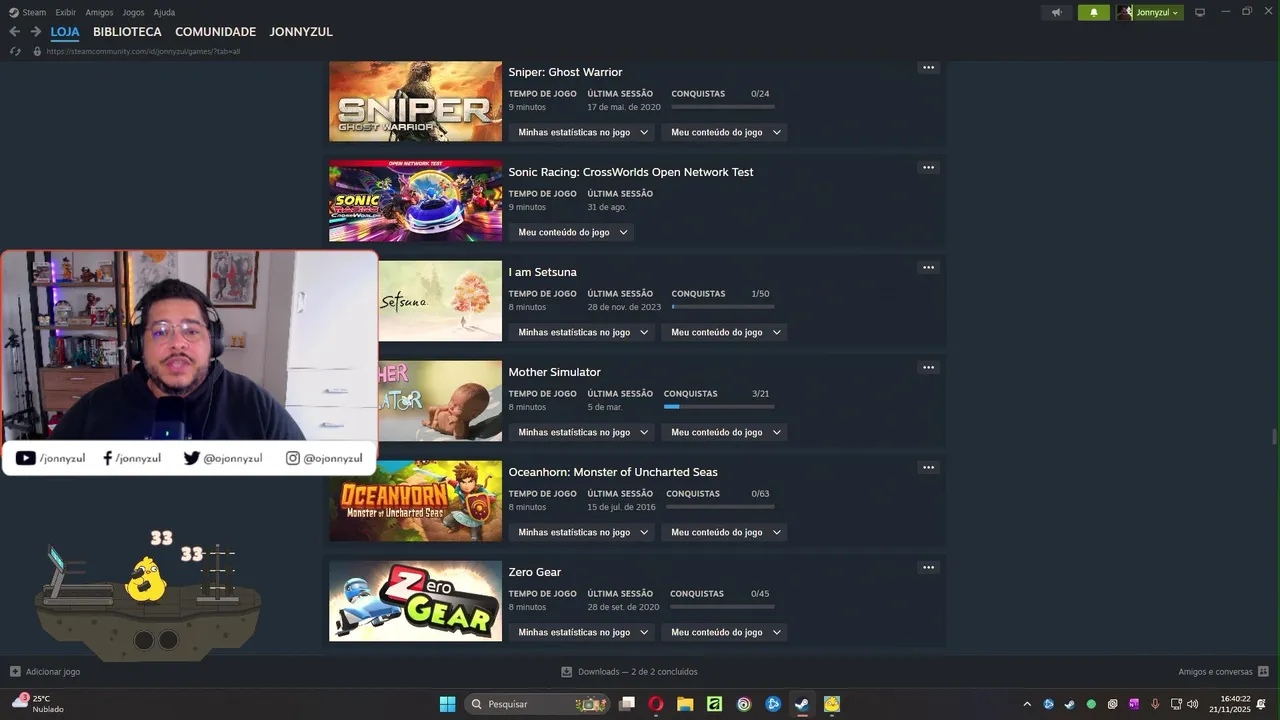The height and width of the screenshot is (720, 1280).
Task: Expand Mother Simulator game statistics dropdown
Action: click(x=584, y=432)
